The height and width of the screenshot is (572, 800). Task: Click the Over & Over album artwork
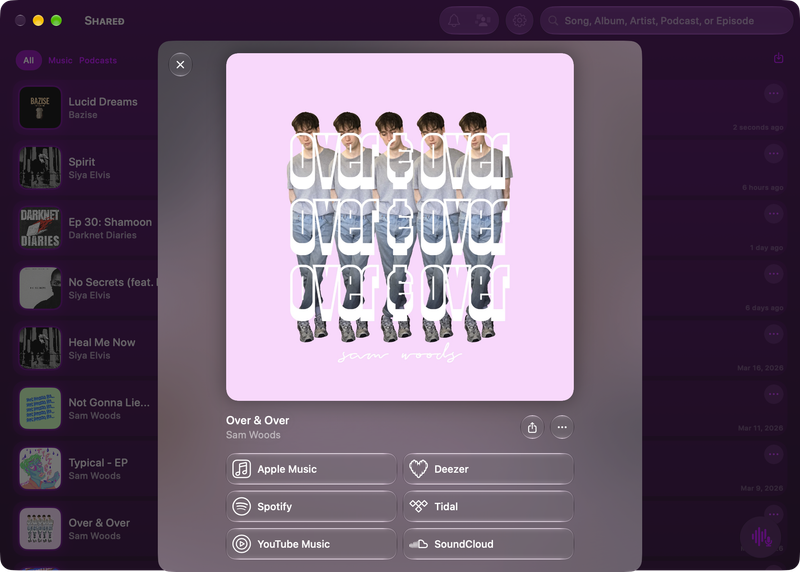pos(400,227)
